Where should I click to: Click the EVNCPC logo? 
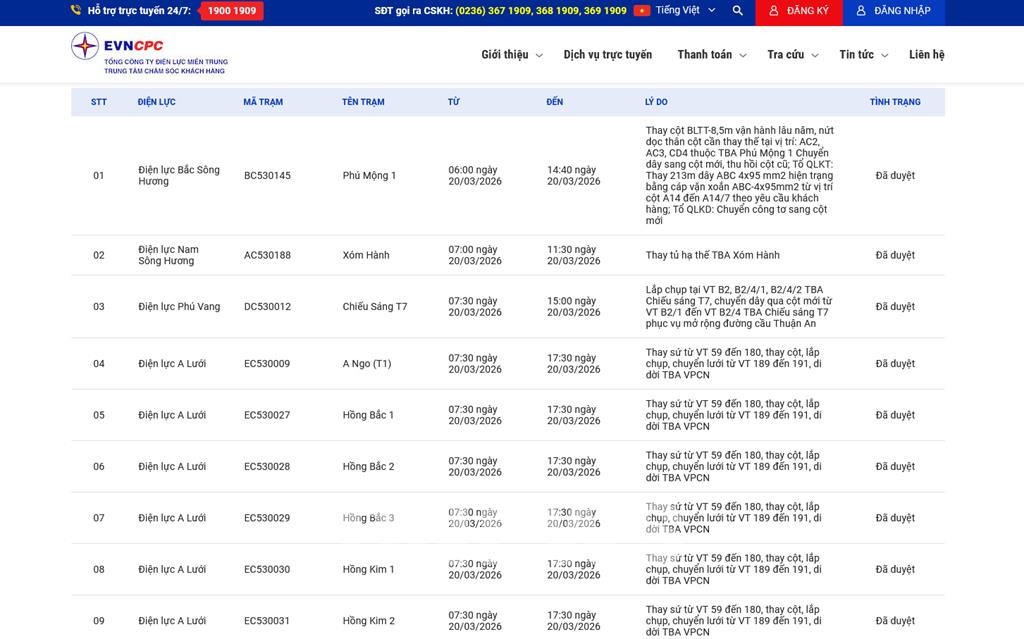(148, 55)
